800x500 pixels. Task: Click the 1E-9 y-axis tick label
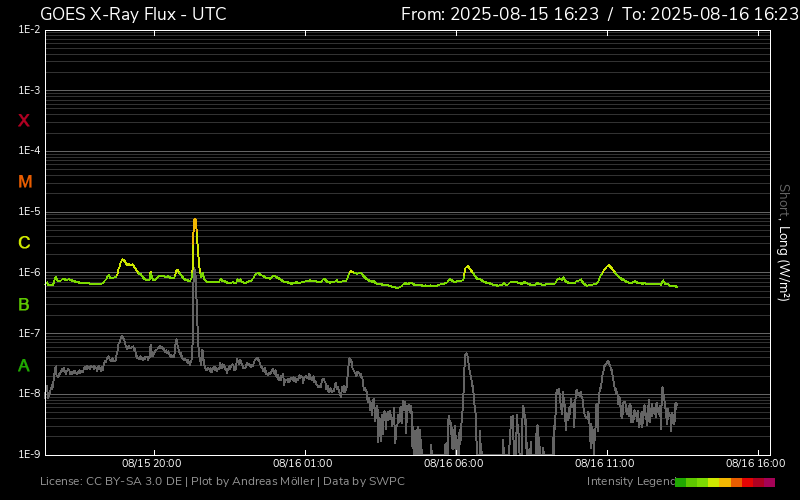[29, 454]
